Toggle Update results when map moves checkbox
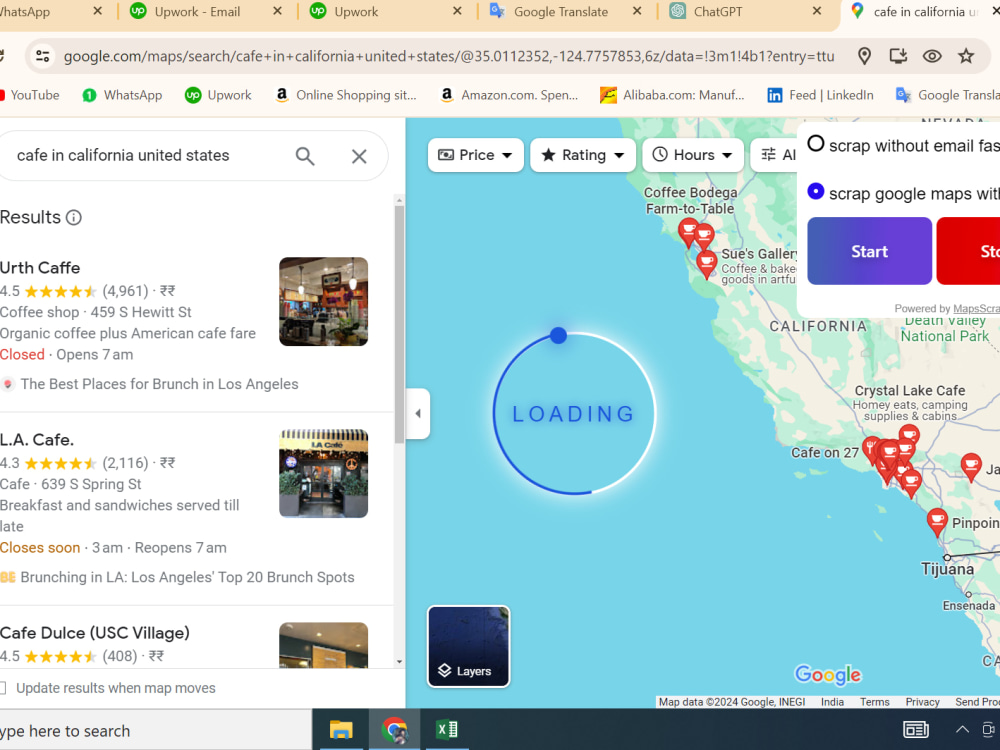1000x750 pixels. click(3, 688)
